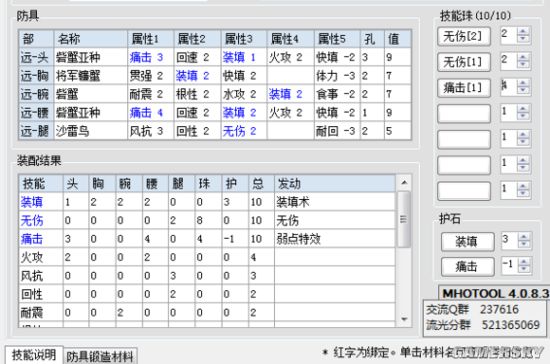The image size is (550, 364).
Task: Click the 属性5 column header
Action: (x=337, y=39)
